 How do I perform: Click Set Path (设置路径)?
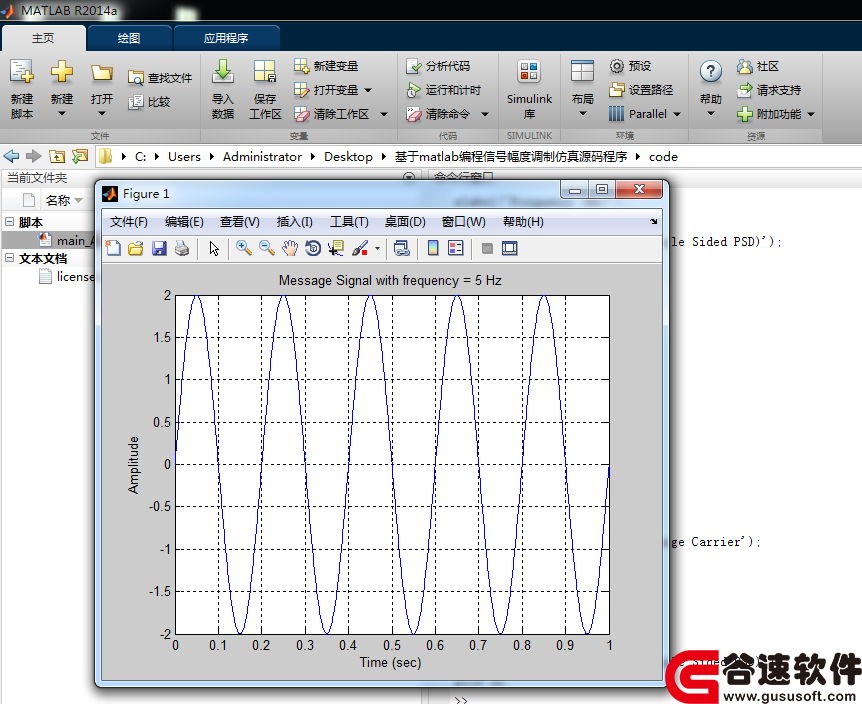[642, 90]
